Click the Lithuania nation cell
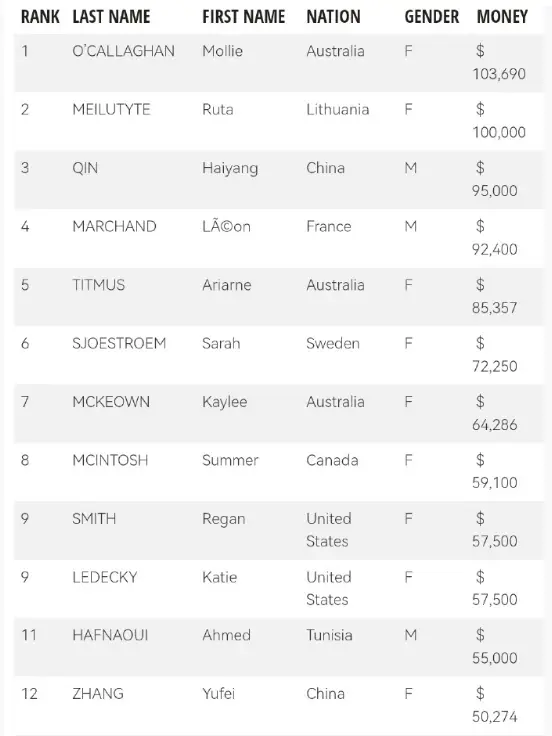This screenshot has height=736, width=552. (337, 109)
